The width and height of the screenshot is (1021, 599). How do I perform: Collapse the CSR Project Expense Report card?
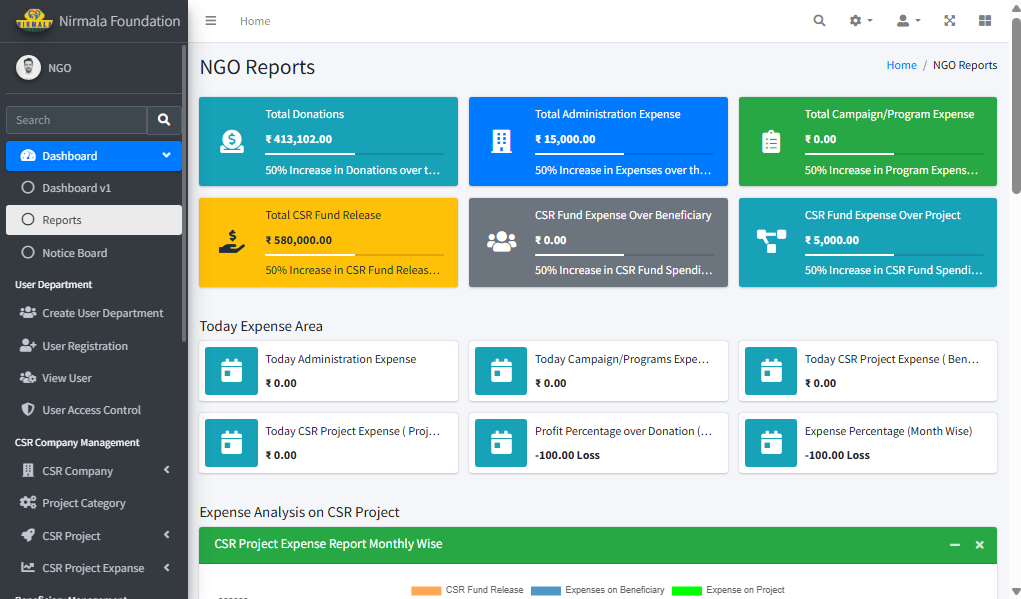coord(955,545)
